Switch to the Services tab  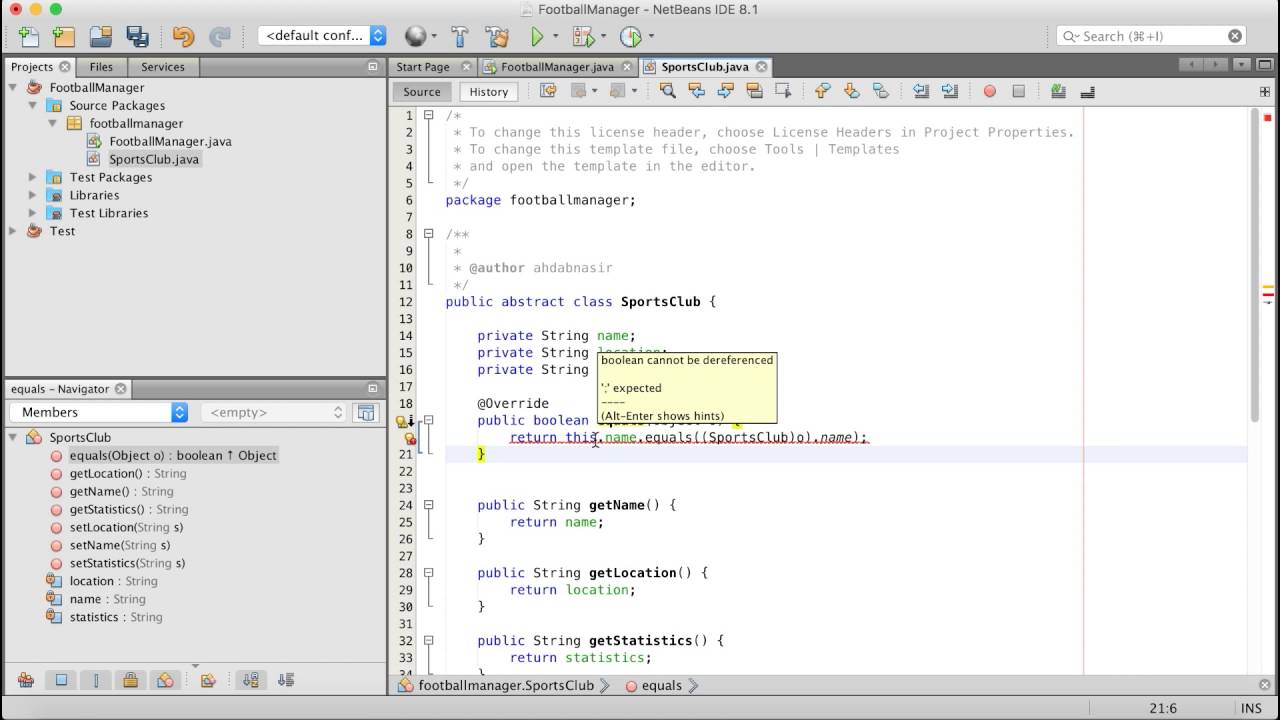(162, 67)
